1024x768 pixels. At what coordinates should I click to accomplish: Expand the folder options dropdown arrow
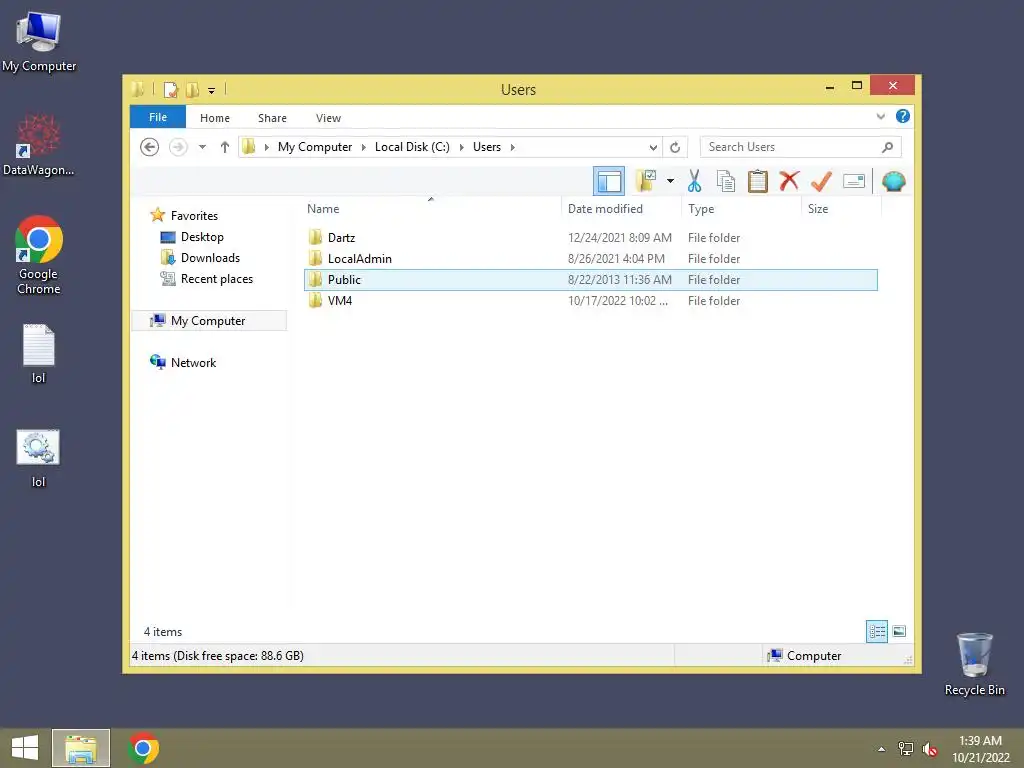pyautogui.click(x=670, y=181)
